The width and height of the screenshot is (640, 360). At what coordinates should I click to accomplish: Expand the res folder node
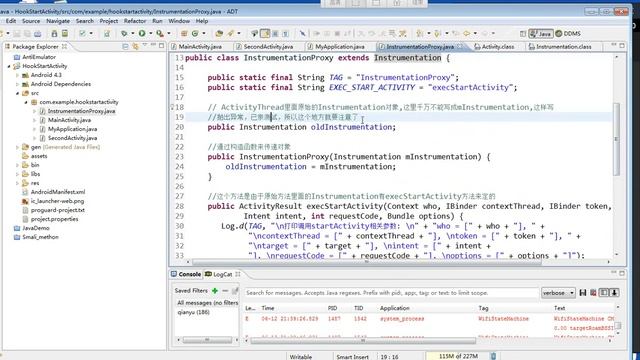[18, 183]
